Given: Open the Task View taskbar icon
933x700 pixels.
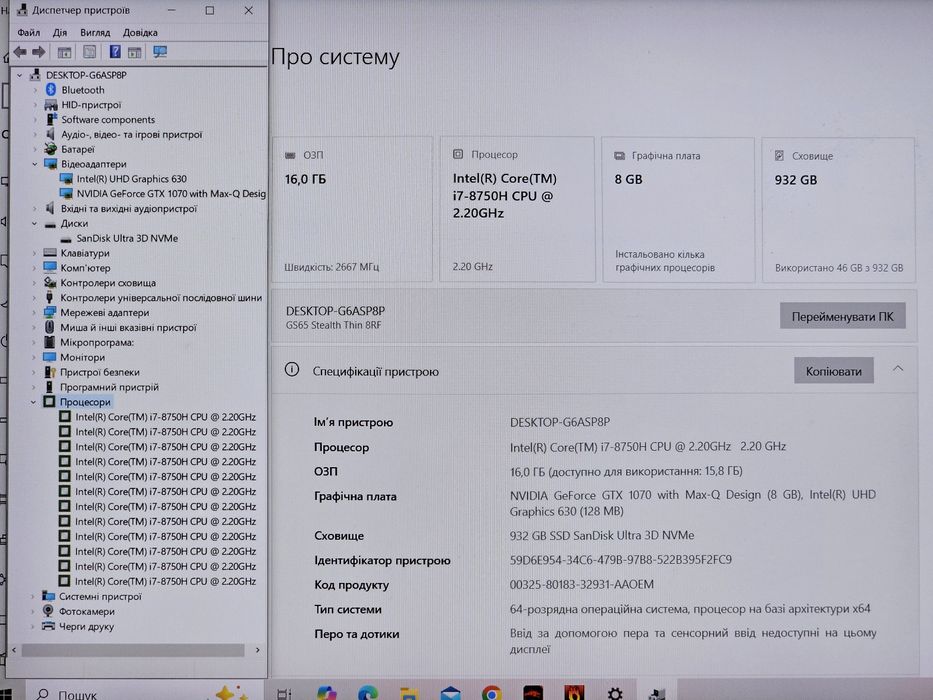Looking at the screenshot, I should [x=284, y=693].
